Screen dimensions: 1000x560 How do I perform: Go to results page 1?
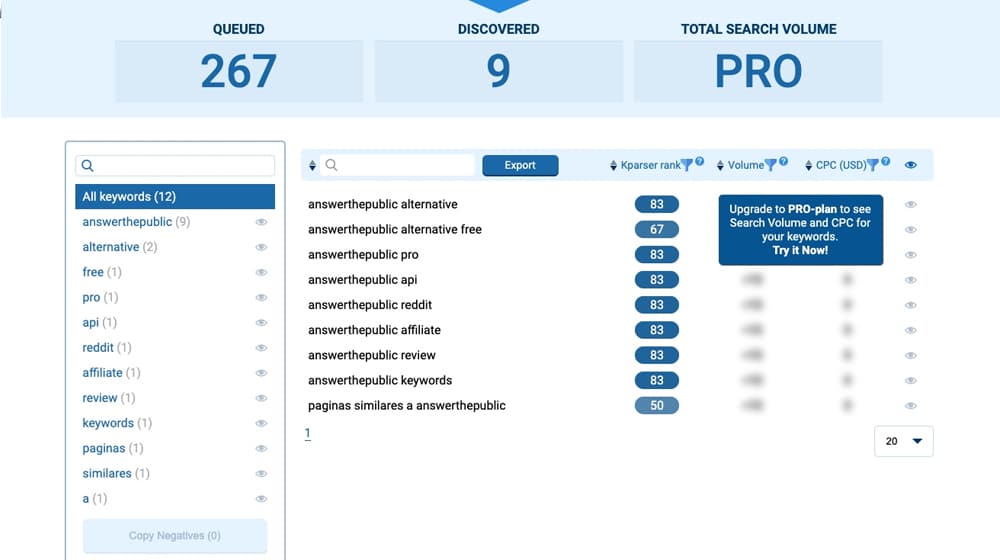click(307, 434)
